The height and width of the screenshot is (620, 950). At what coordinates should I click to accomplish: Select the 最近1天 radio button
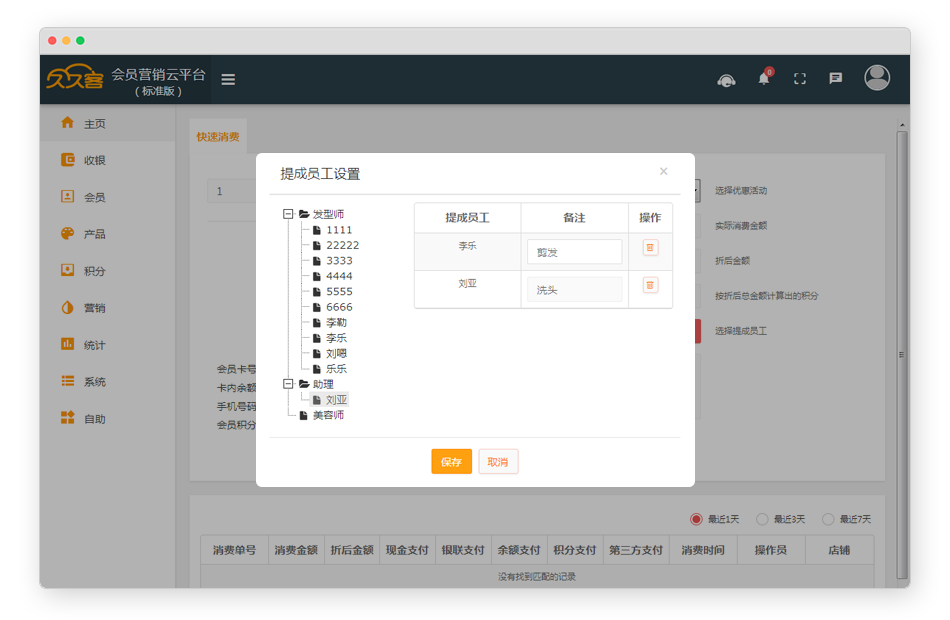[x=696, y=519]
